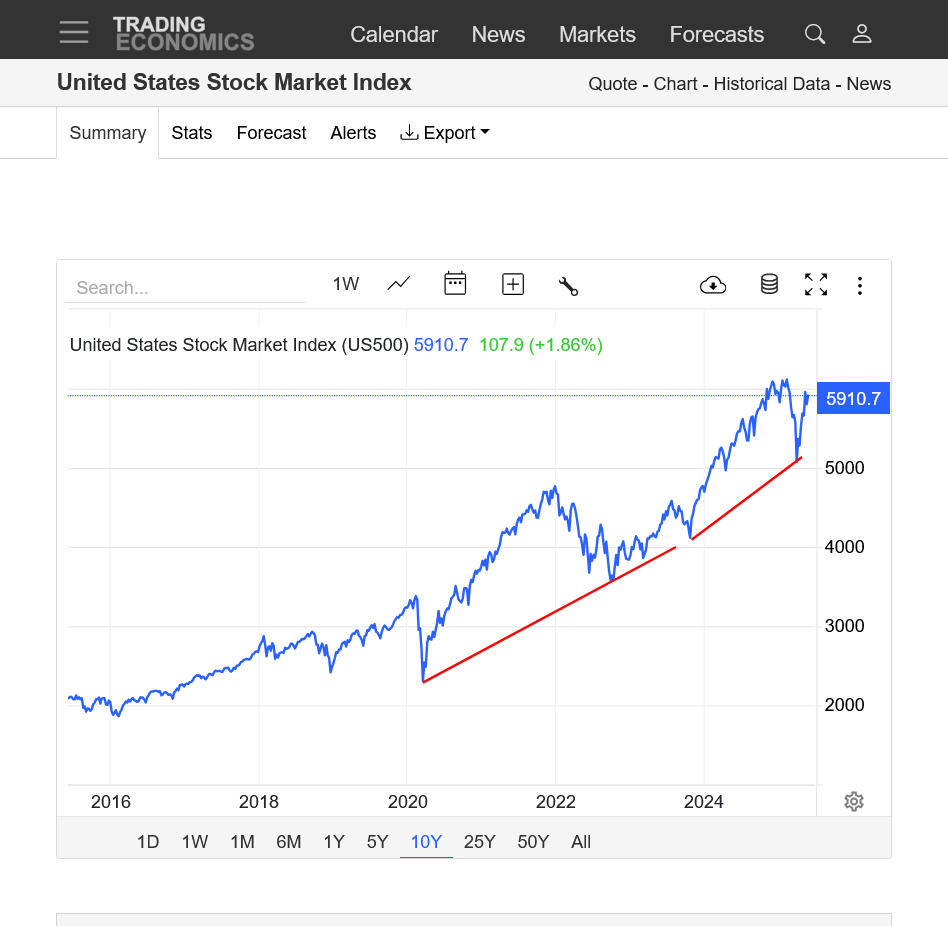Open the three-dot chart options menu
The image size is (948, 926).
(x=860, y=286)
